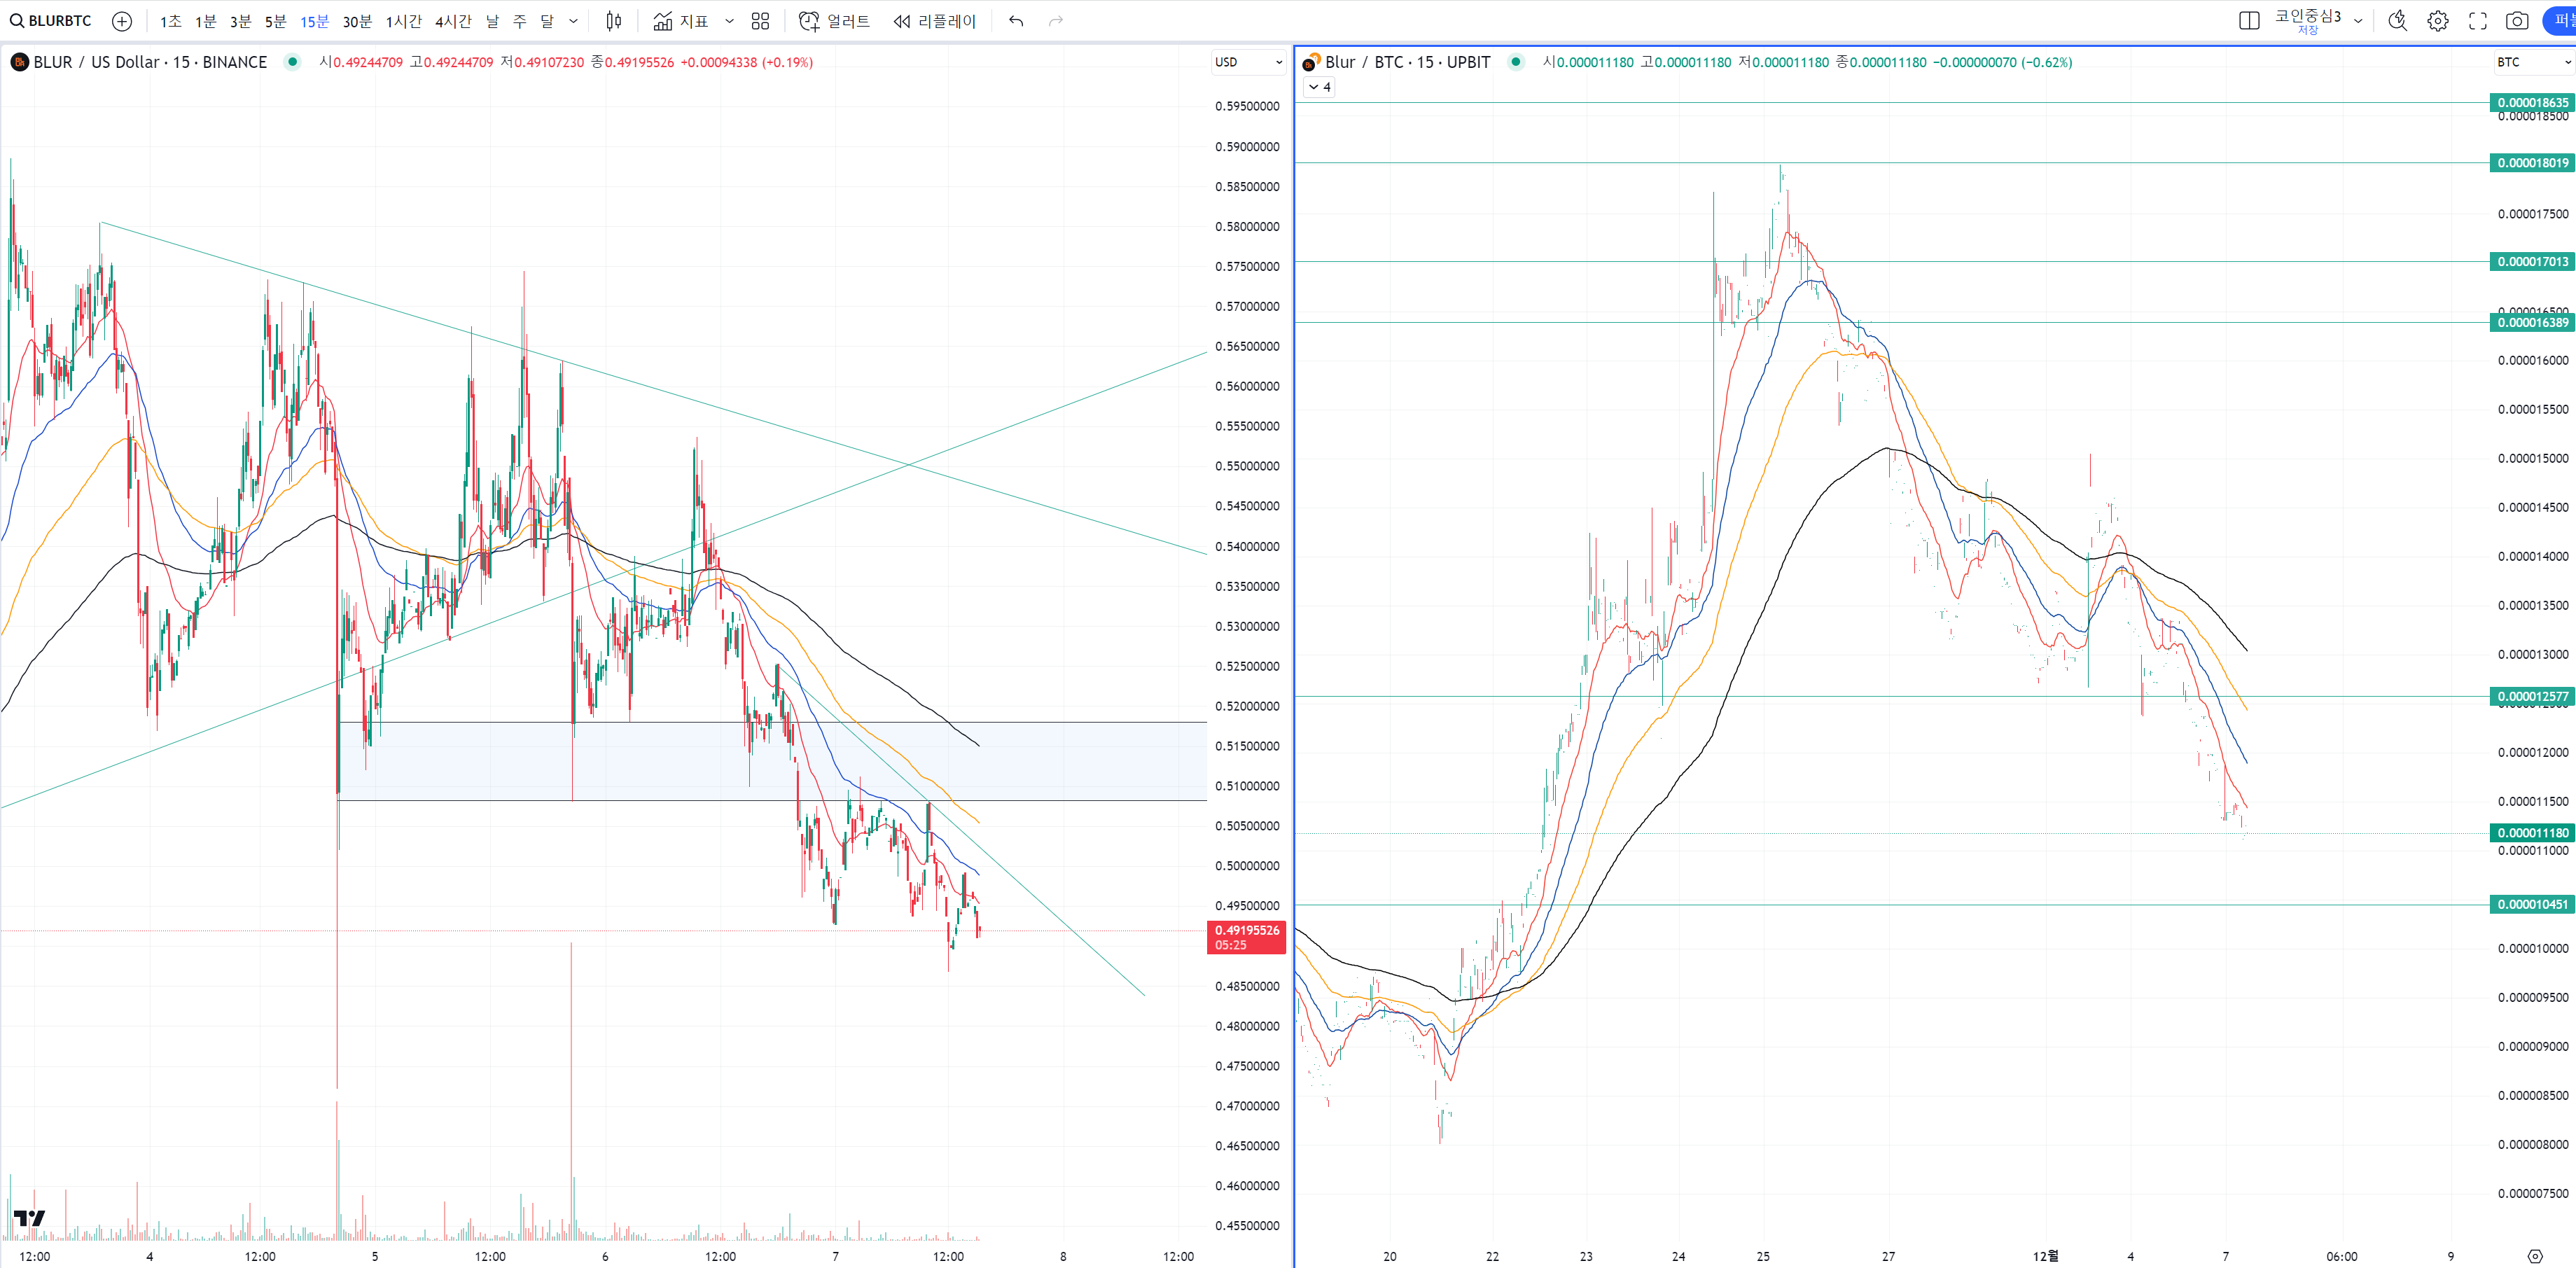Click the 얼러트 alert button
2576x1268 pixels.
tap(834, 21)
